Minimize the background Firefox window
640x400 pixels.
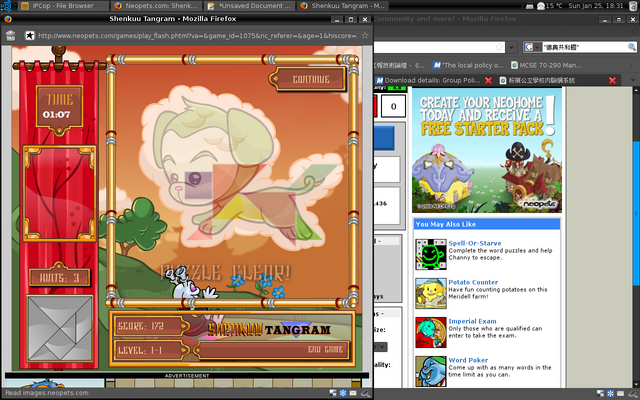[x=605, y=19]
